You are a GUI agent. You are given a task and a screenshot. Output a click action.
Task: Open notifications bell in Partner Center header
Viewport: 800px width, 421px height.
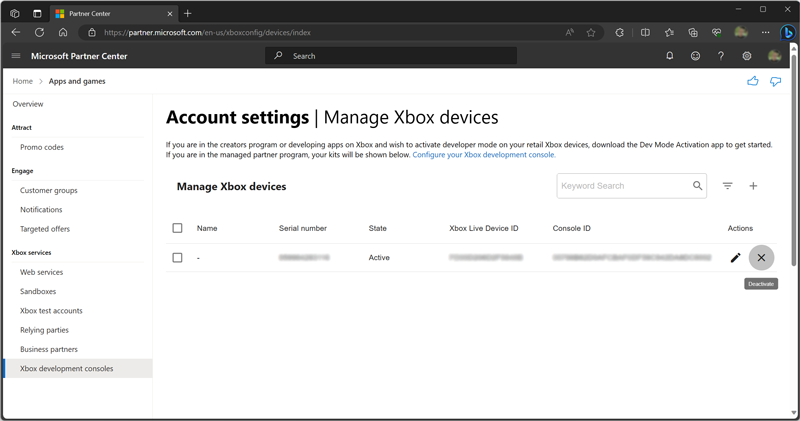point(669,56)
